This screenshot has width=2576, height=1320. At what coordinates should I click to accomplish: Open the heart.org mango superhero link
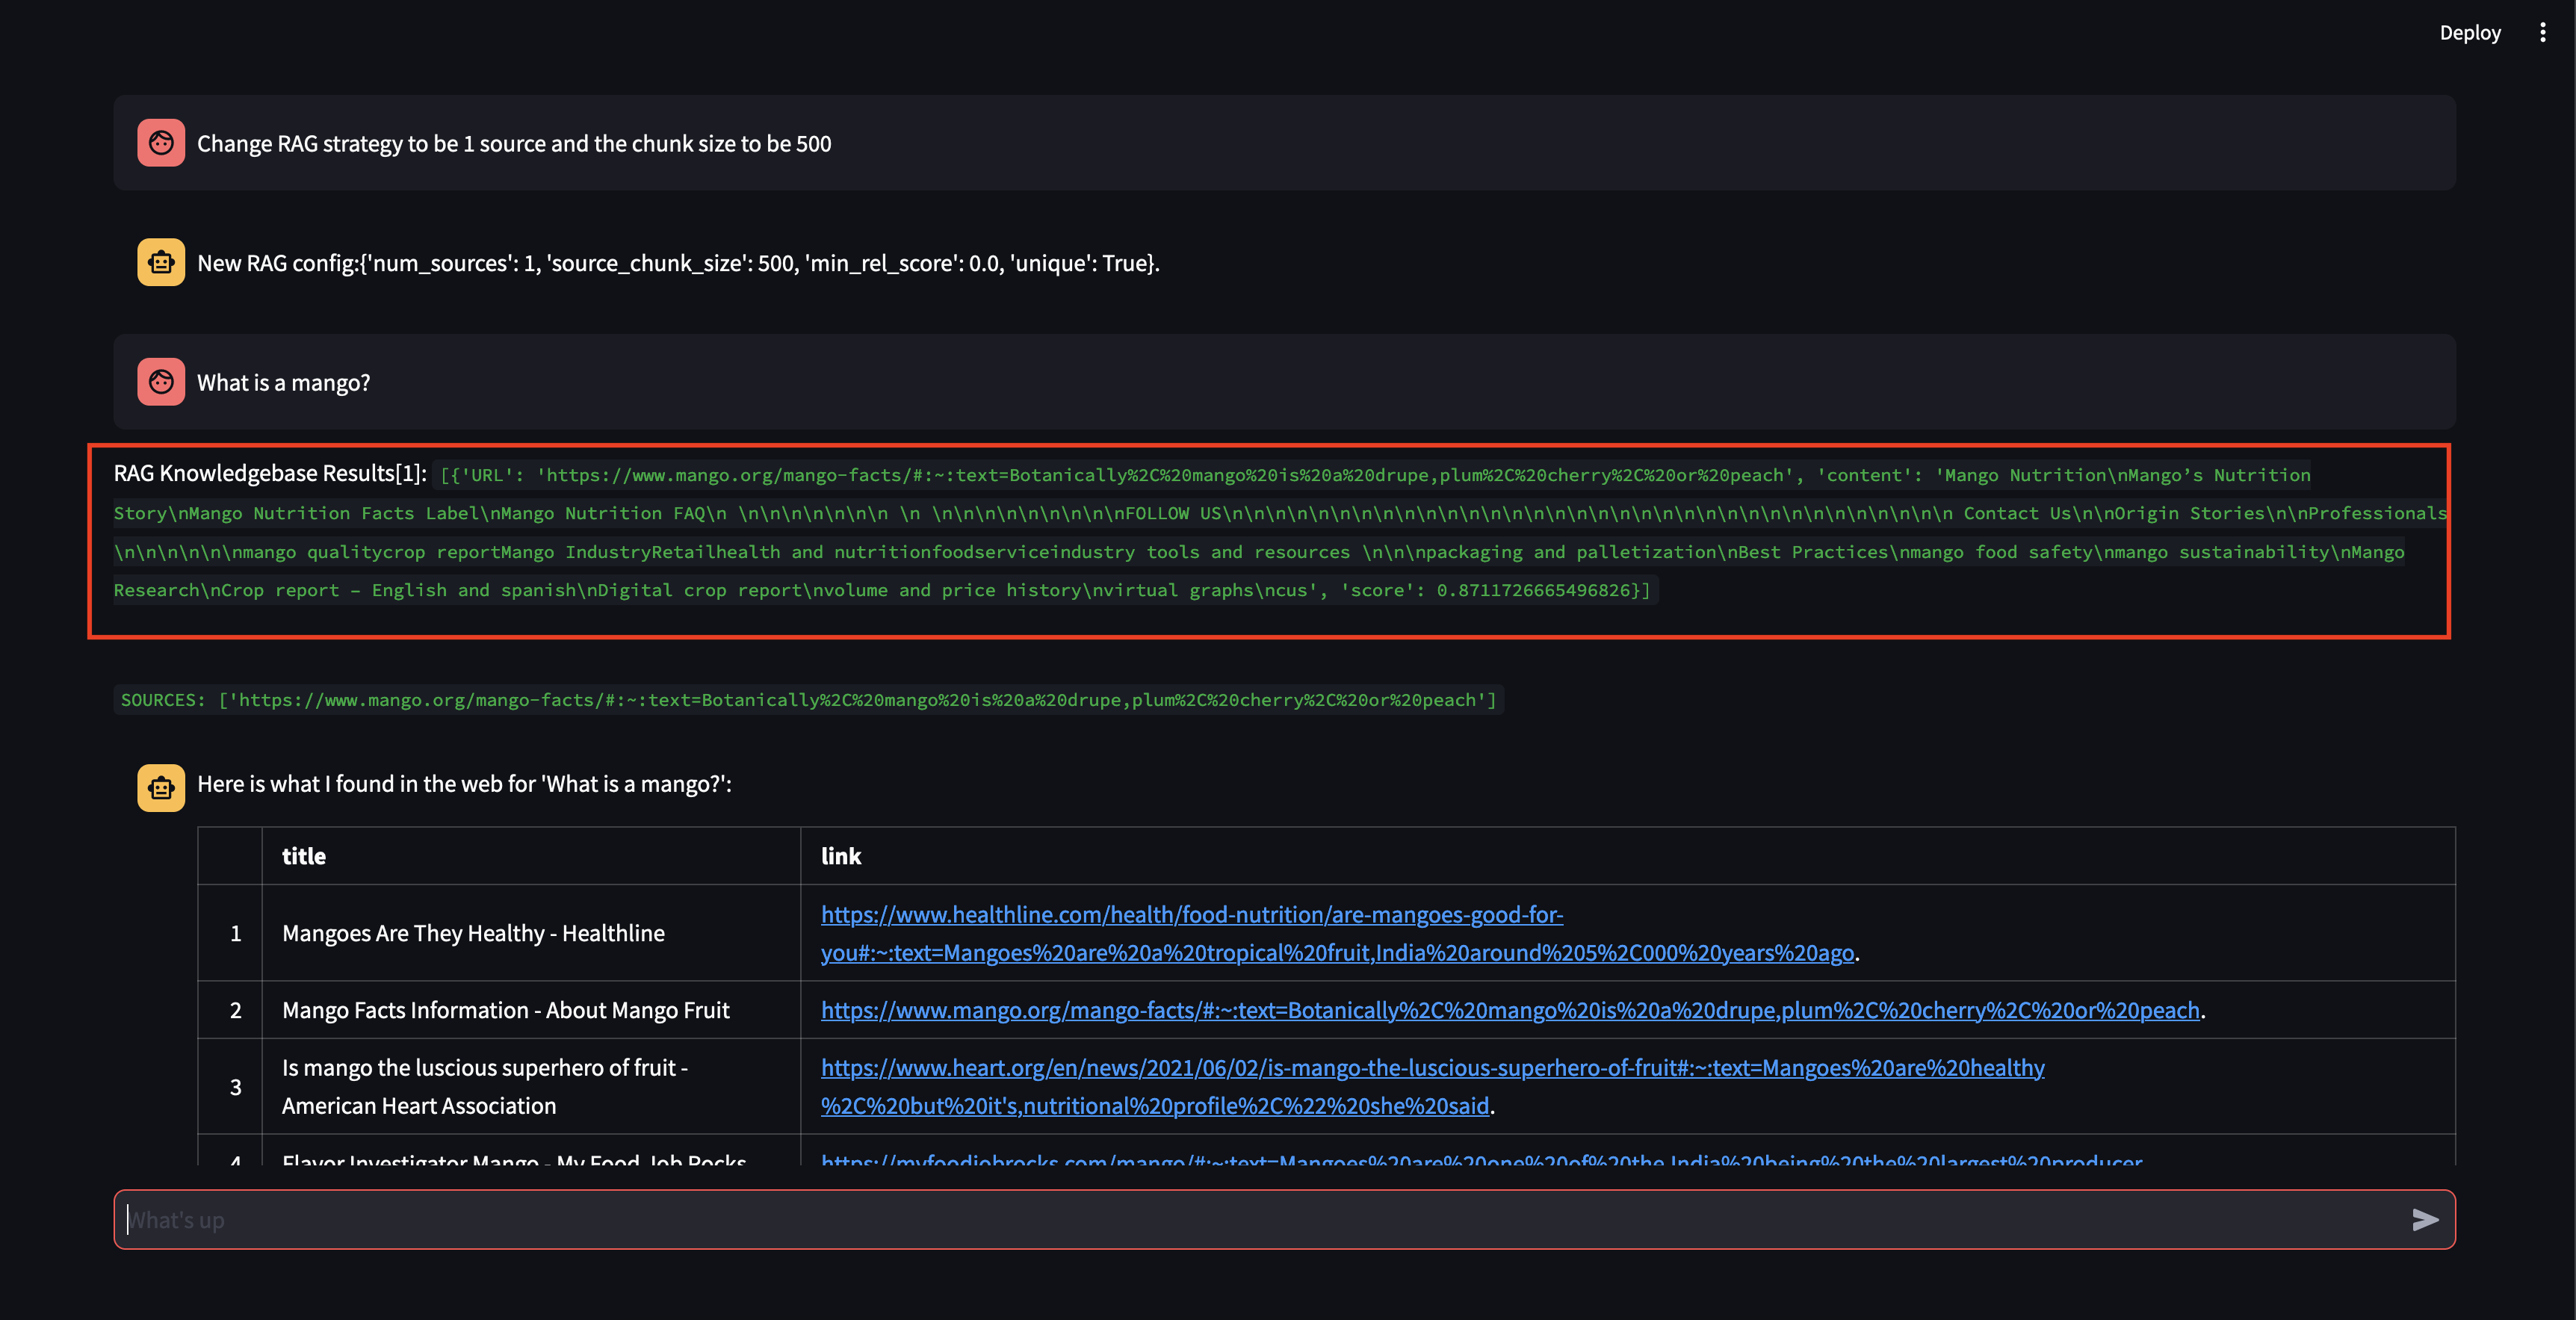1430,1068
